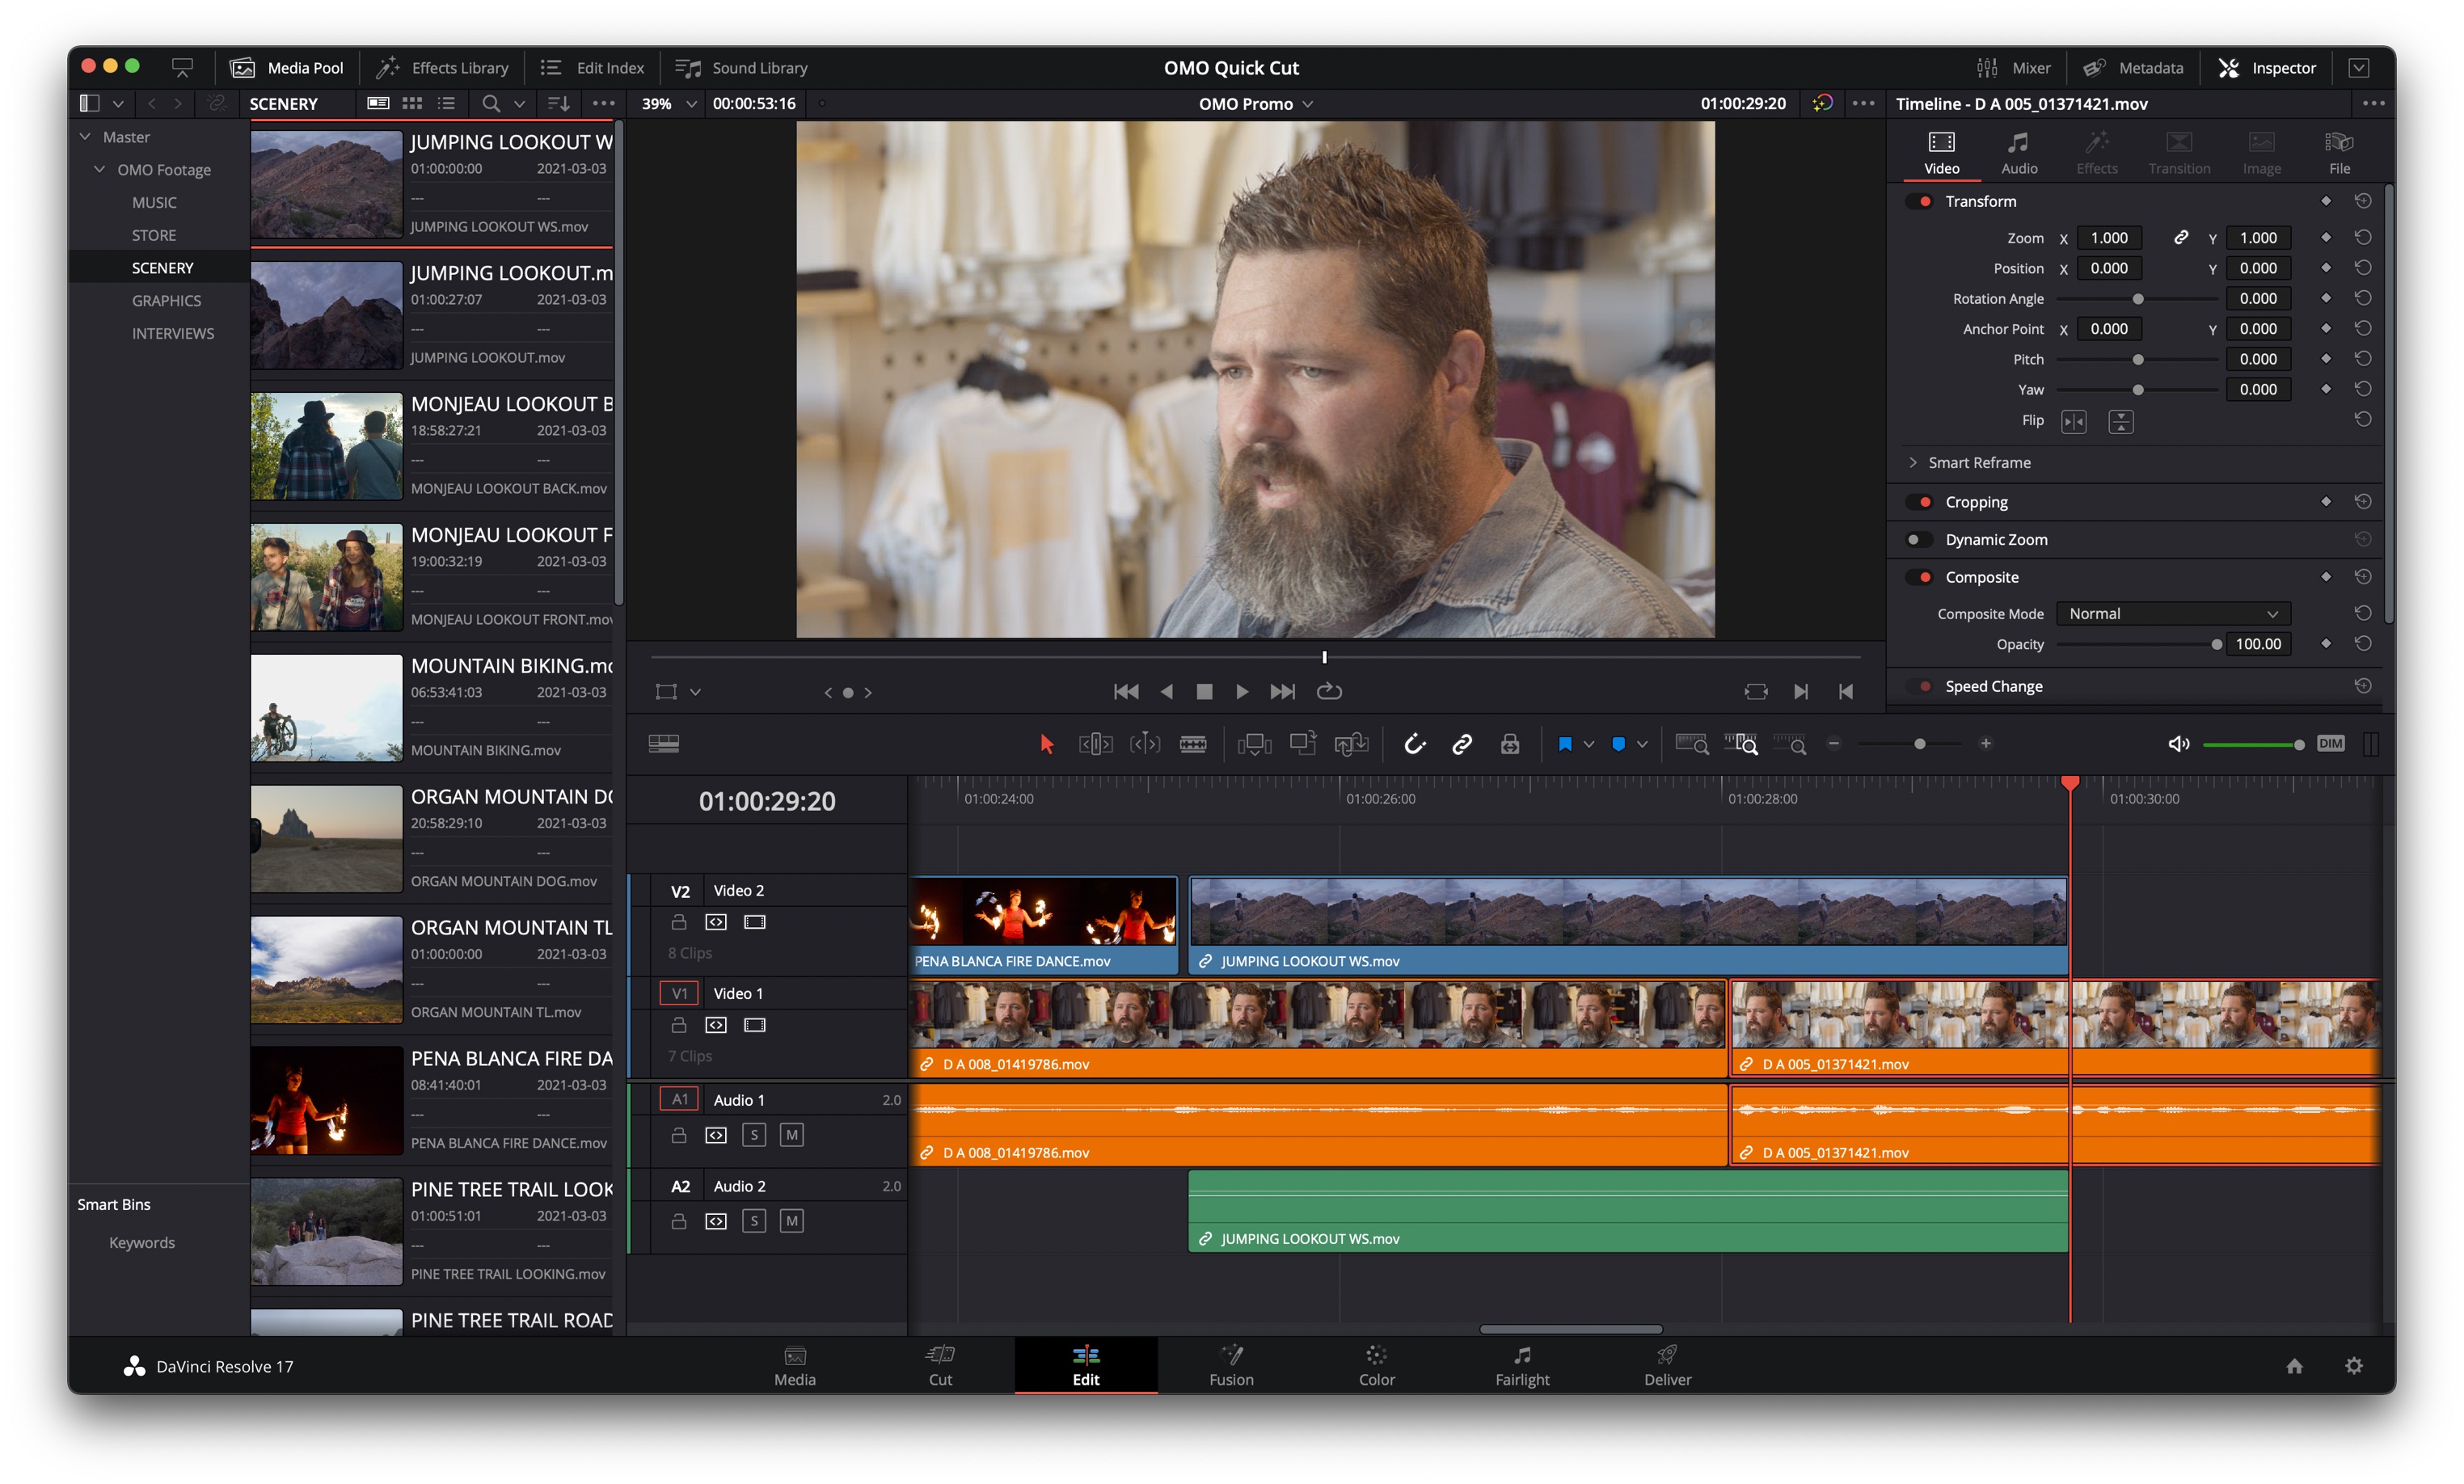
Task: Open the Deliver page
Action: (1667, 1365)
